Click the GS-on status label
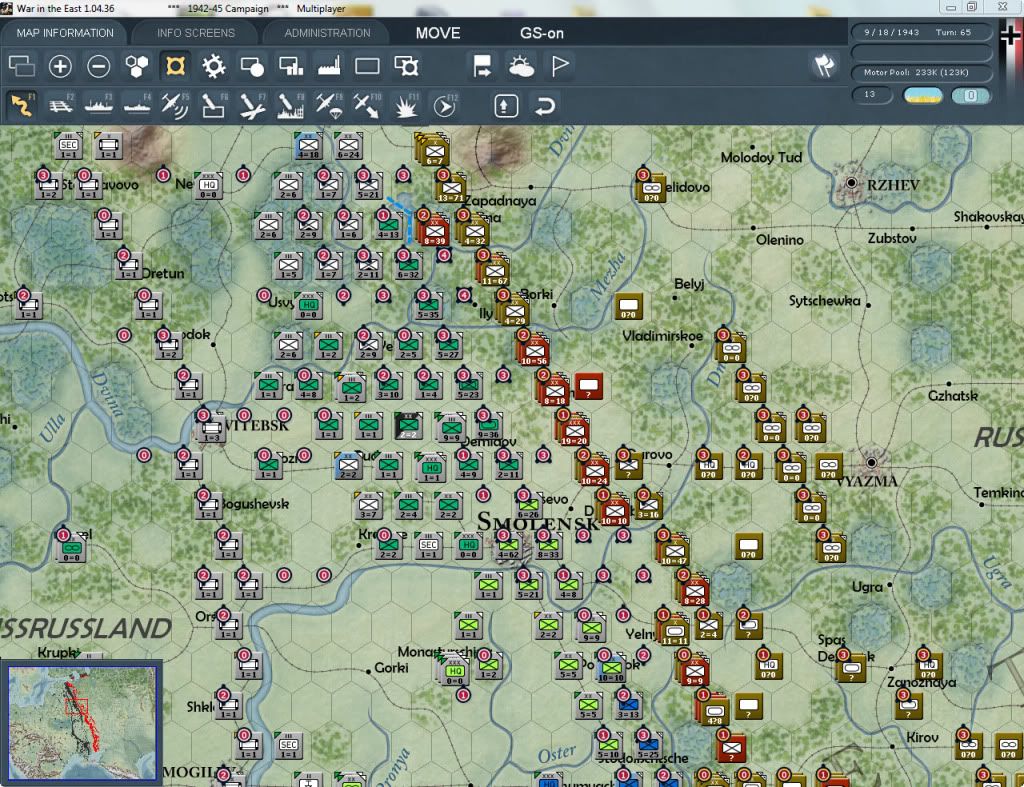Image resolution: width=1024 pixels, height=787 pixels. (542, 33)
